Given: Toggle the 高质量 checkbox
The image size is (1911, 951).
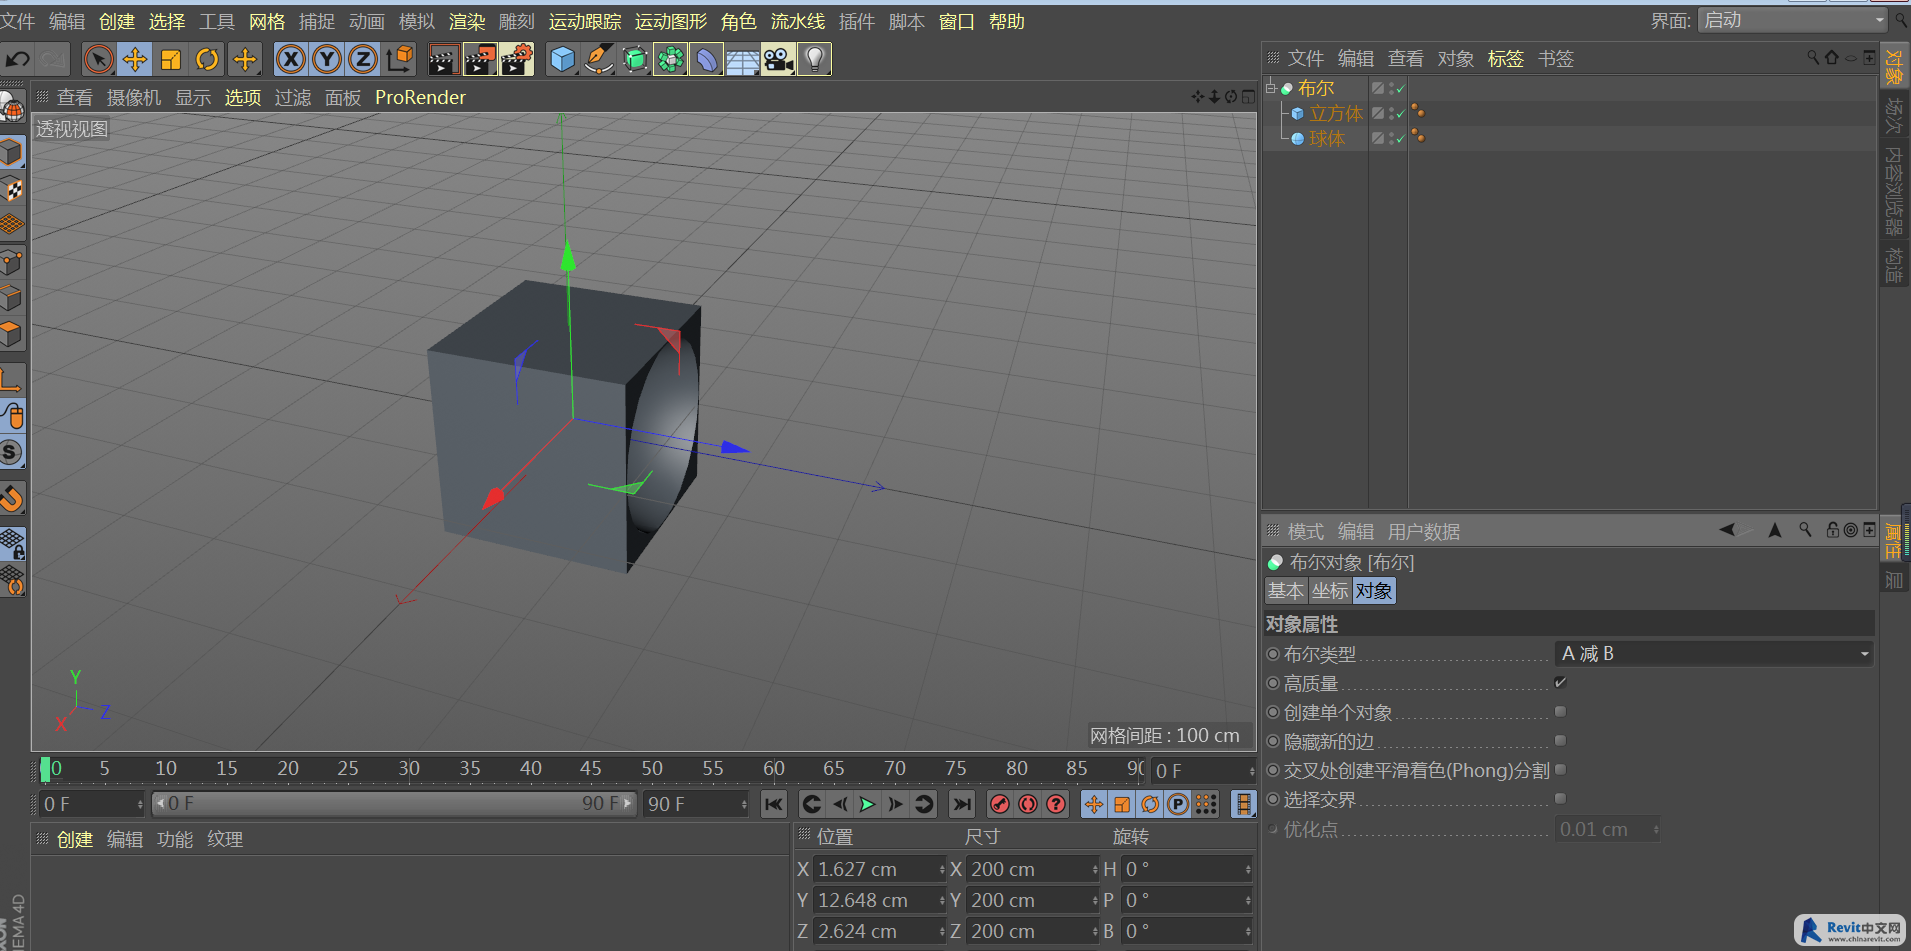Looking at the screenshot, I should pyautogui.click(x=1560, y=682).
